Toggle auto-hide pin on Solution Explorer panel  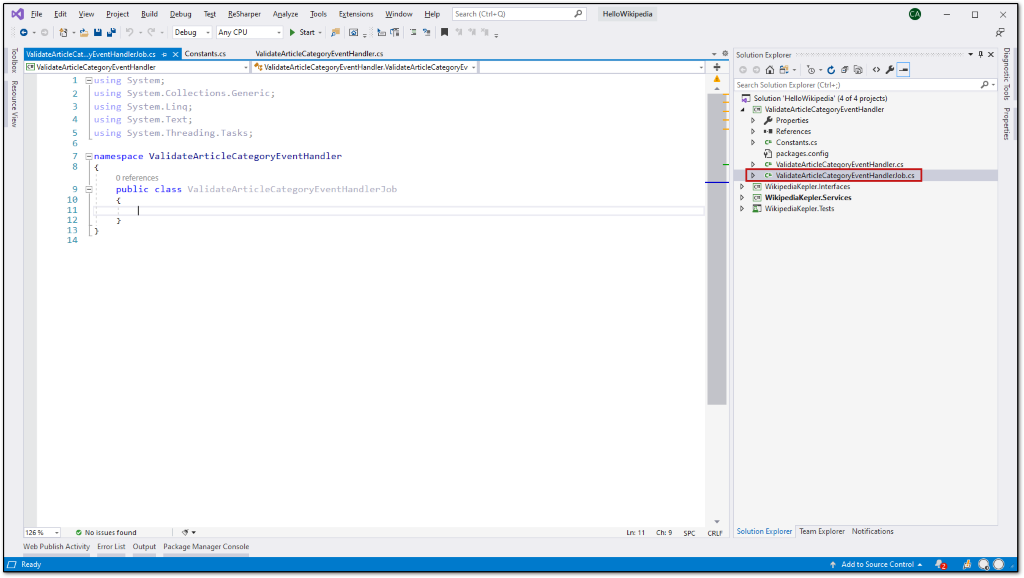tap(980, 55)
